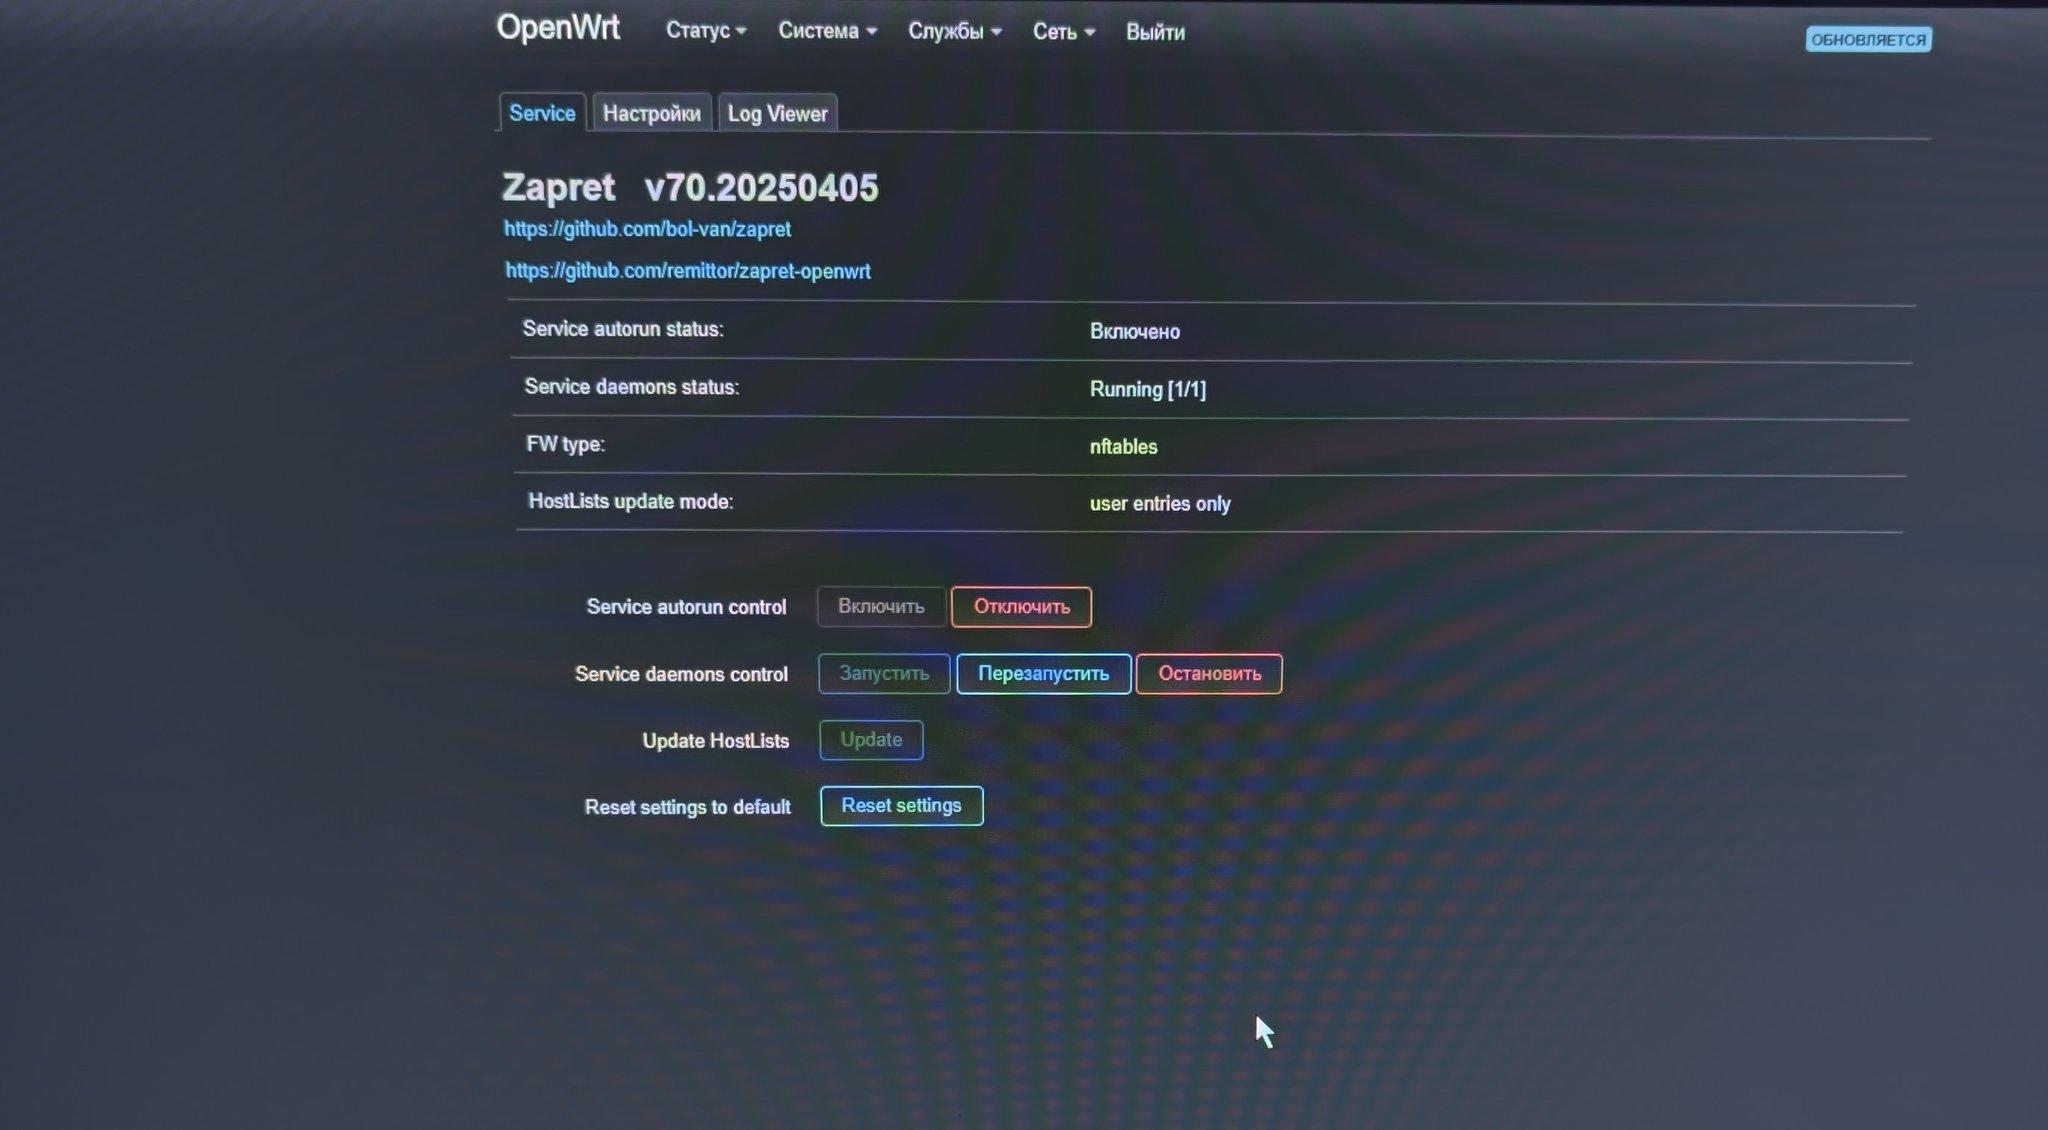Screen dimensions: 2048x1130
Task: Open the remittor/zapret-openwrt GitHub link
Action: pyautogui.click(x=687, y=271)
